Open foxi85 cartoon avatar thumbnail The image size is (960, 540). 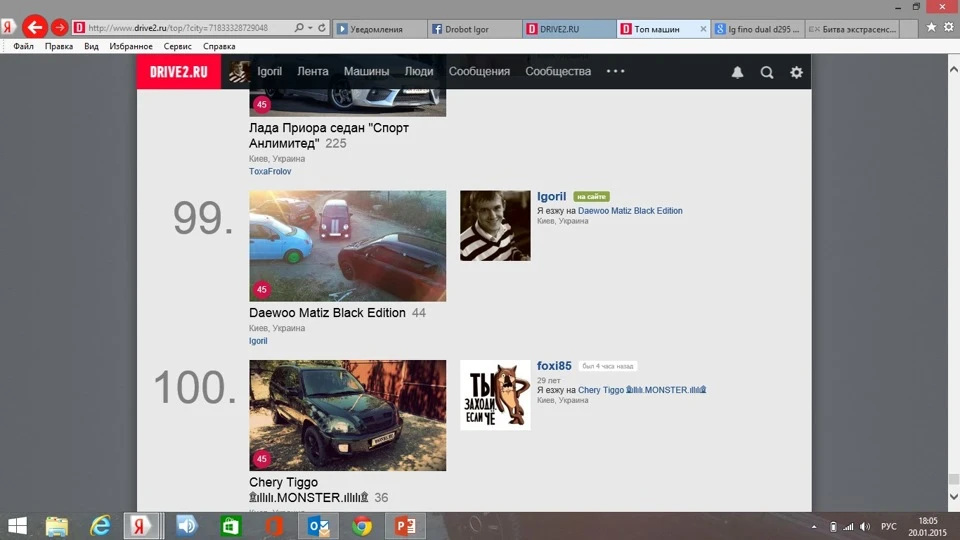(x=495, y=395)
